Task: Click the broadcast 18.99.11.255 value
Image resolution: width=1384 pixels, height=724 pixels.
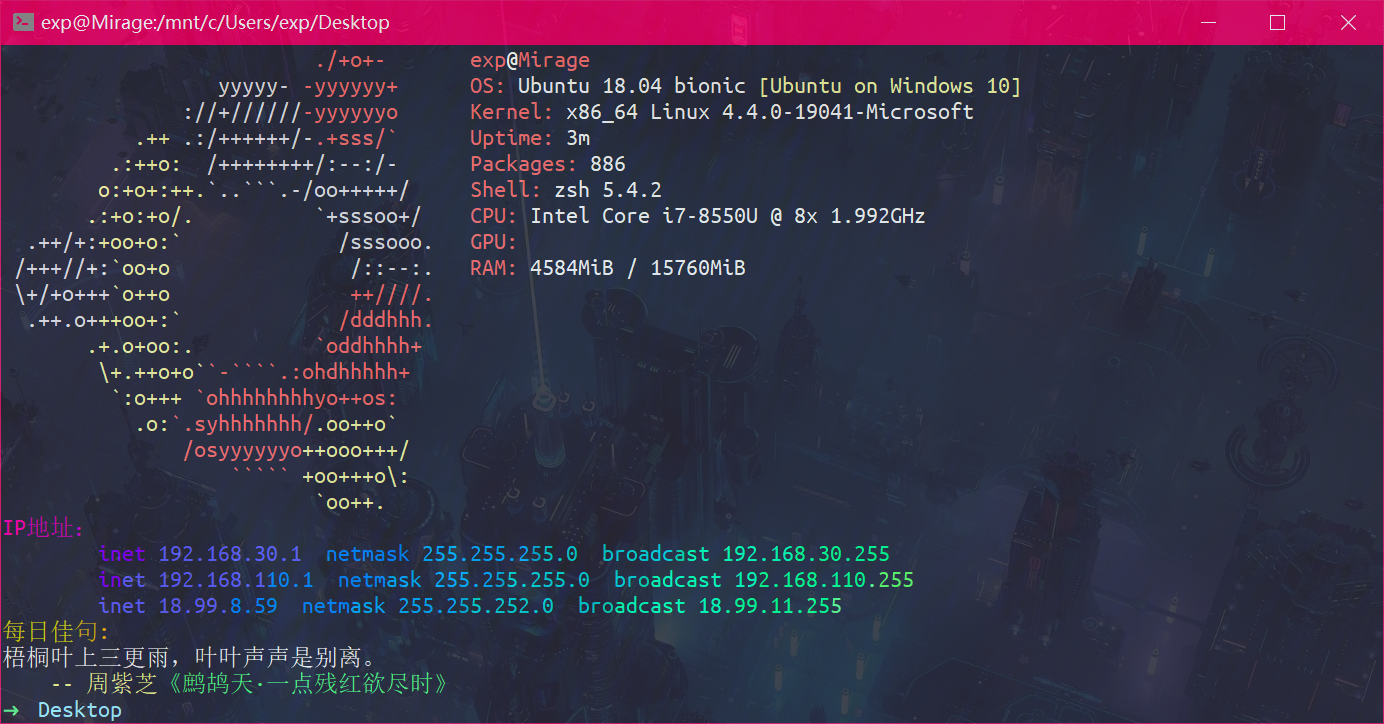Action: click(x=770, y=606)
